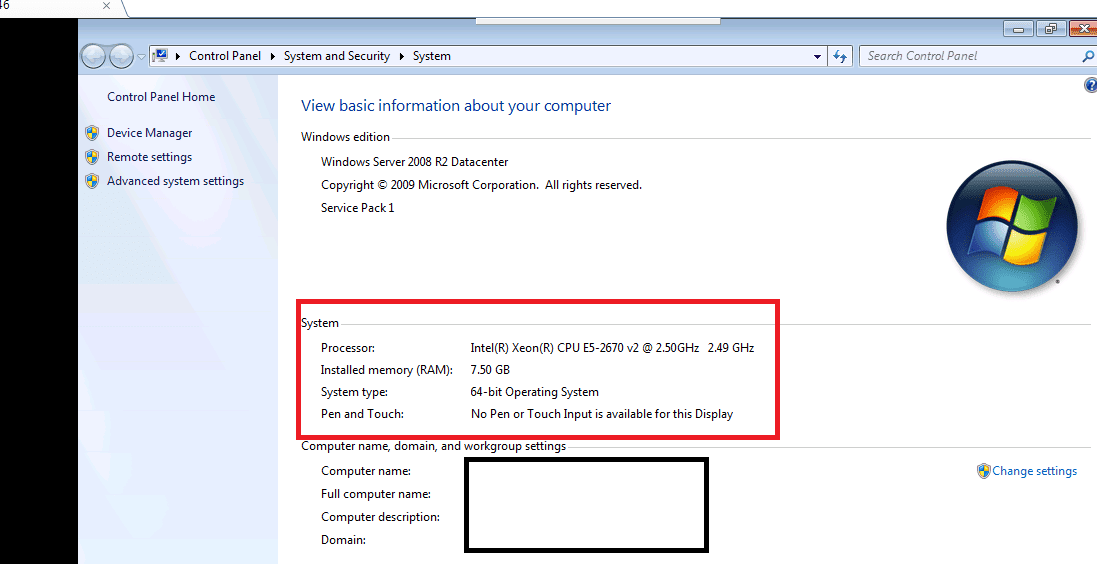This screenshot has height=564, width=1097.
Task: Click 'Service Pack 1' text
Action: coord(358,208)
